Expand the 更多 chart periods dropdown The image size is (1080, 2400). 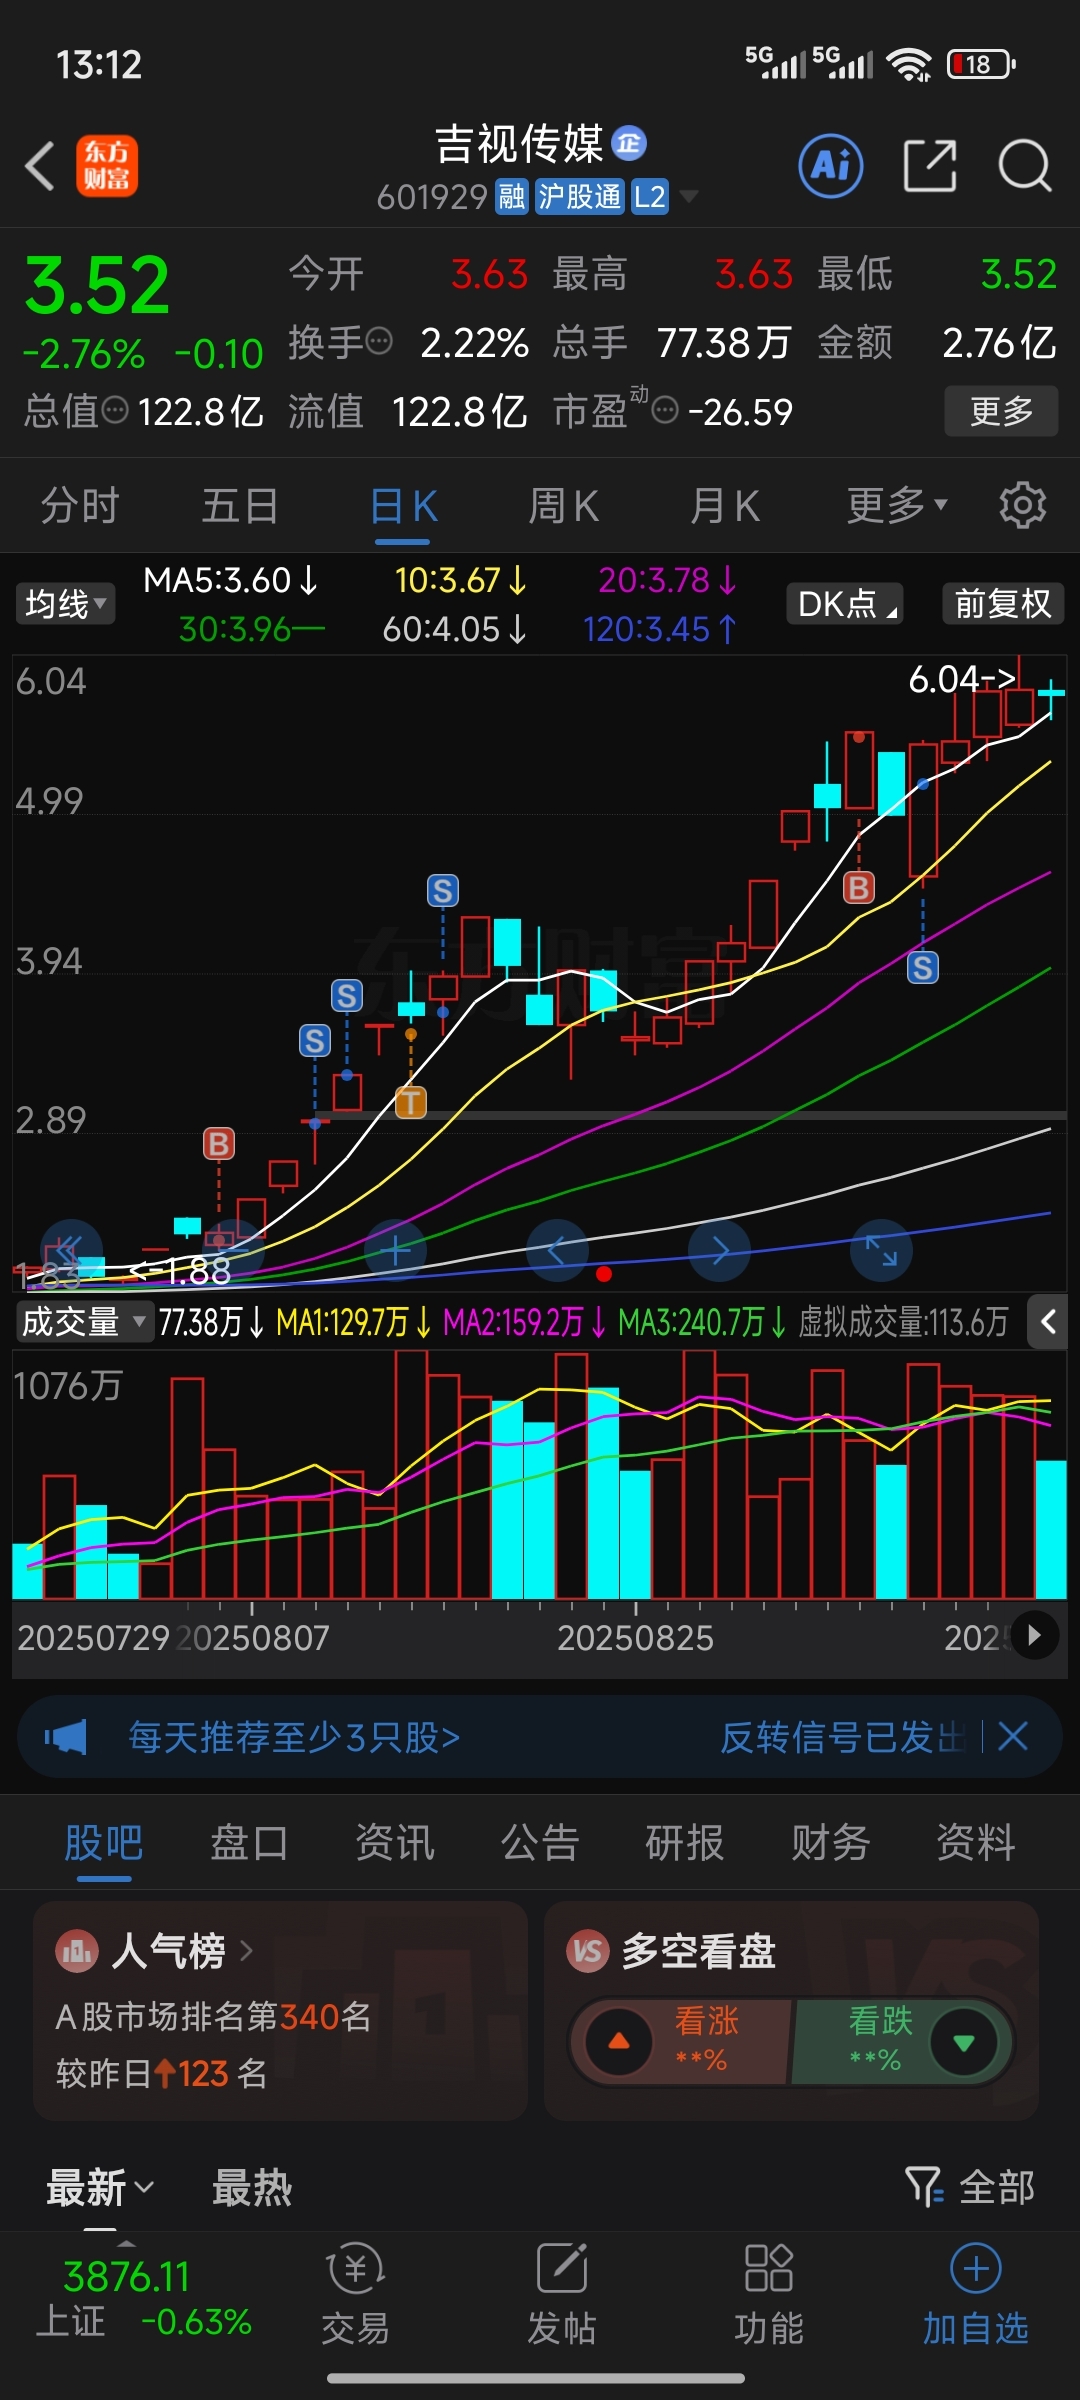pos(897,505)
